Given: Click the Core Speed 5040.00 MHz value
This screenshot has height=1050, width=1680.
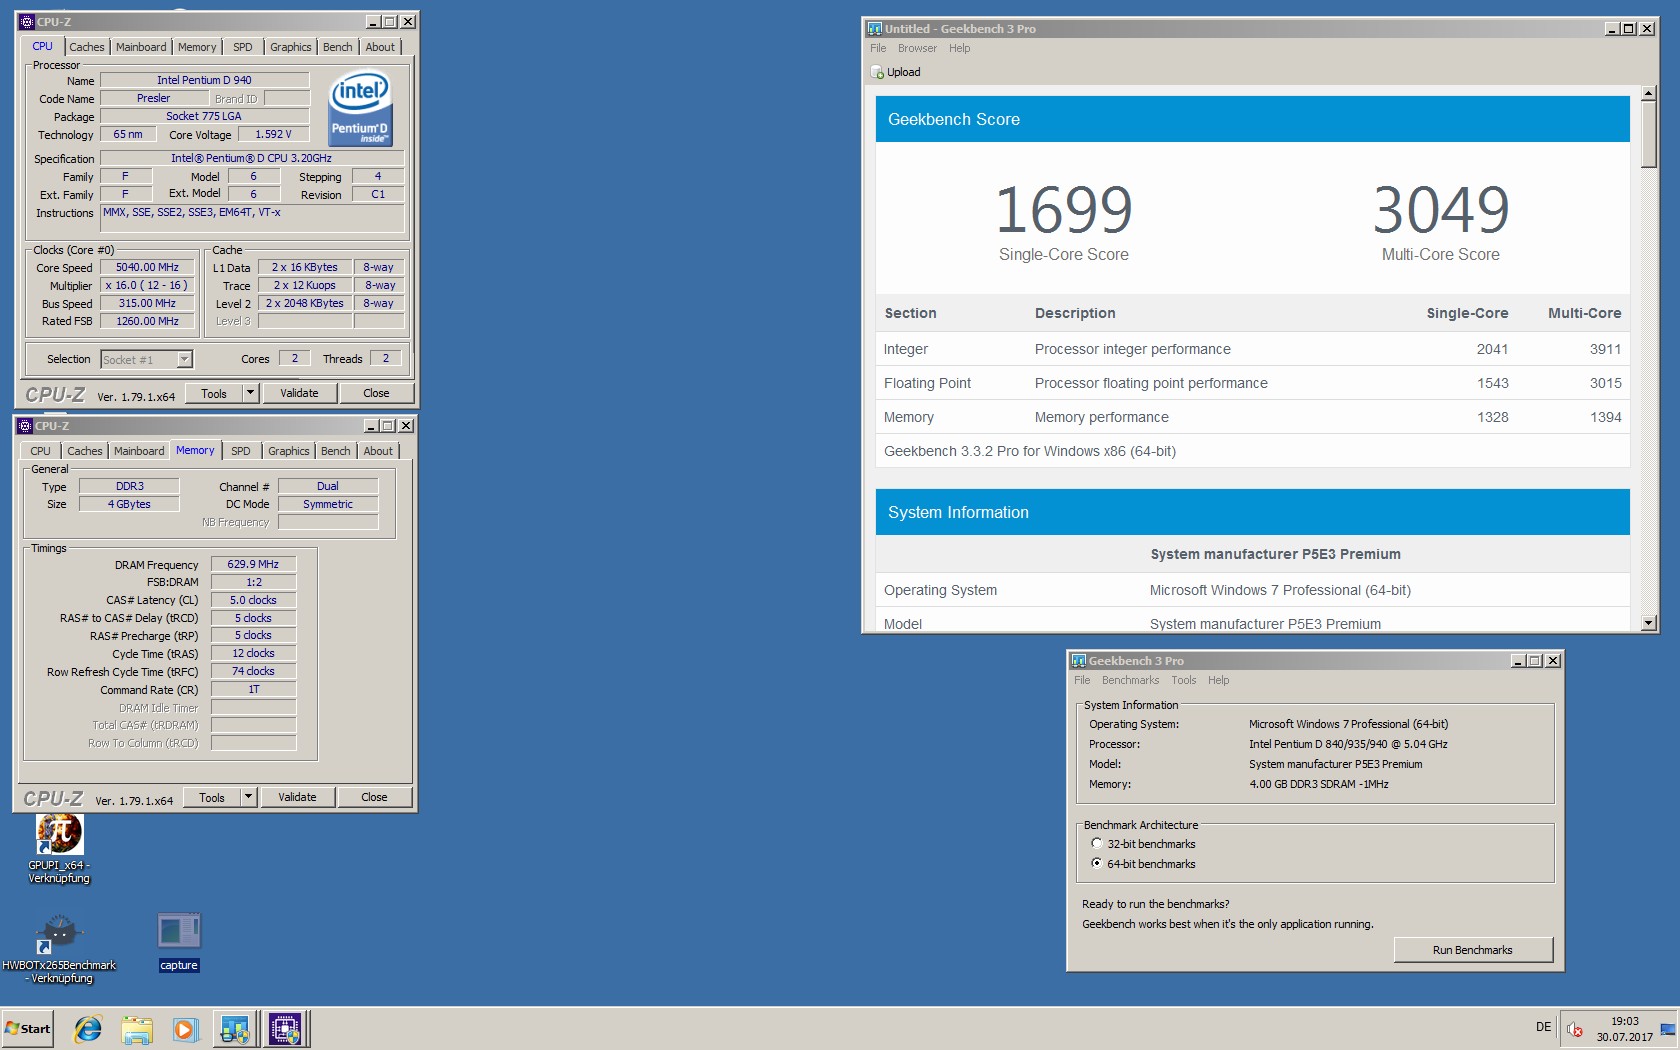Looking at the screenshot, I should (x=147, y=268).
